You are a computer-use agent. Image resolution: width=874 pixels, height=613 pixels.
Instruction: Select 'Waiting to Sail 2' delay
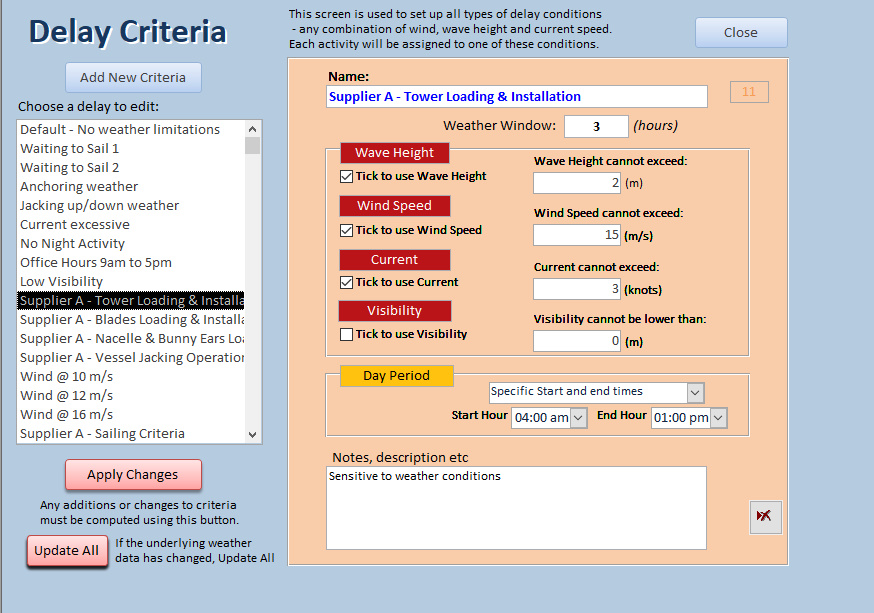click(131, 167)
